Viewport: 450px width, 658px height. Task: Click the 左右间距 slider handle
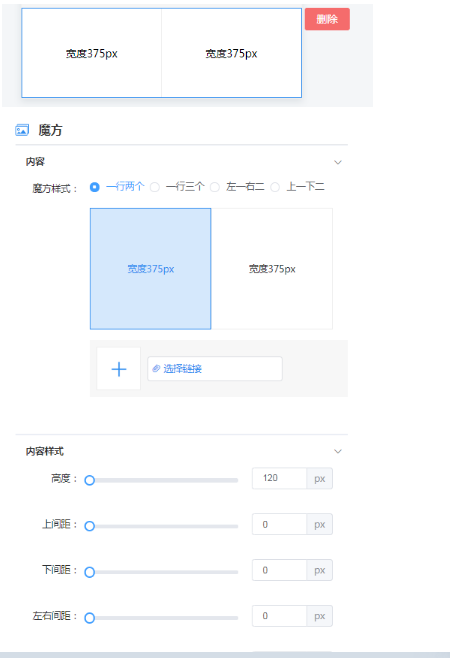point(89,618)
